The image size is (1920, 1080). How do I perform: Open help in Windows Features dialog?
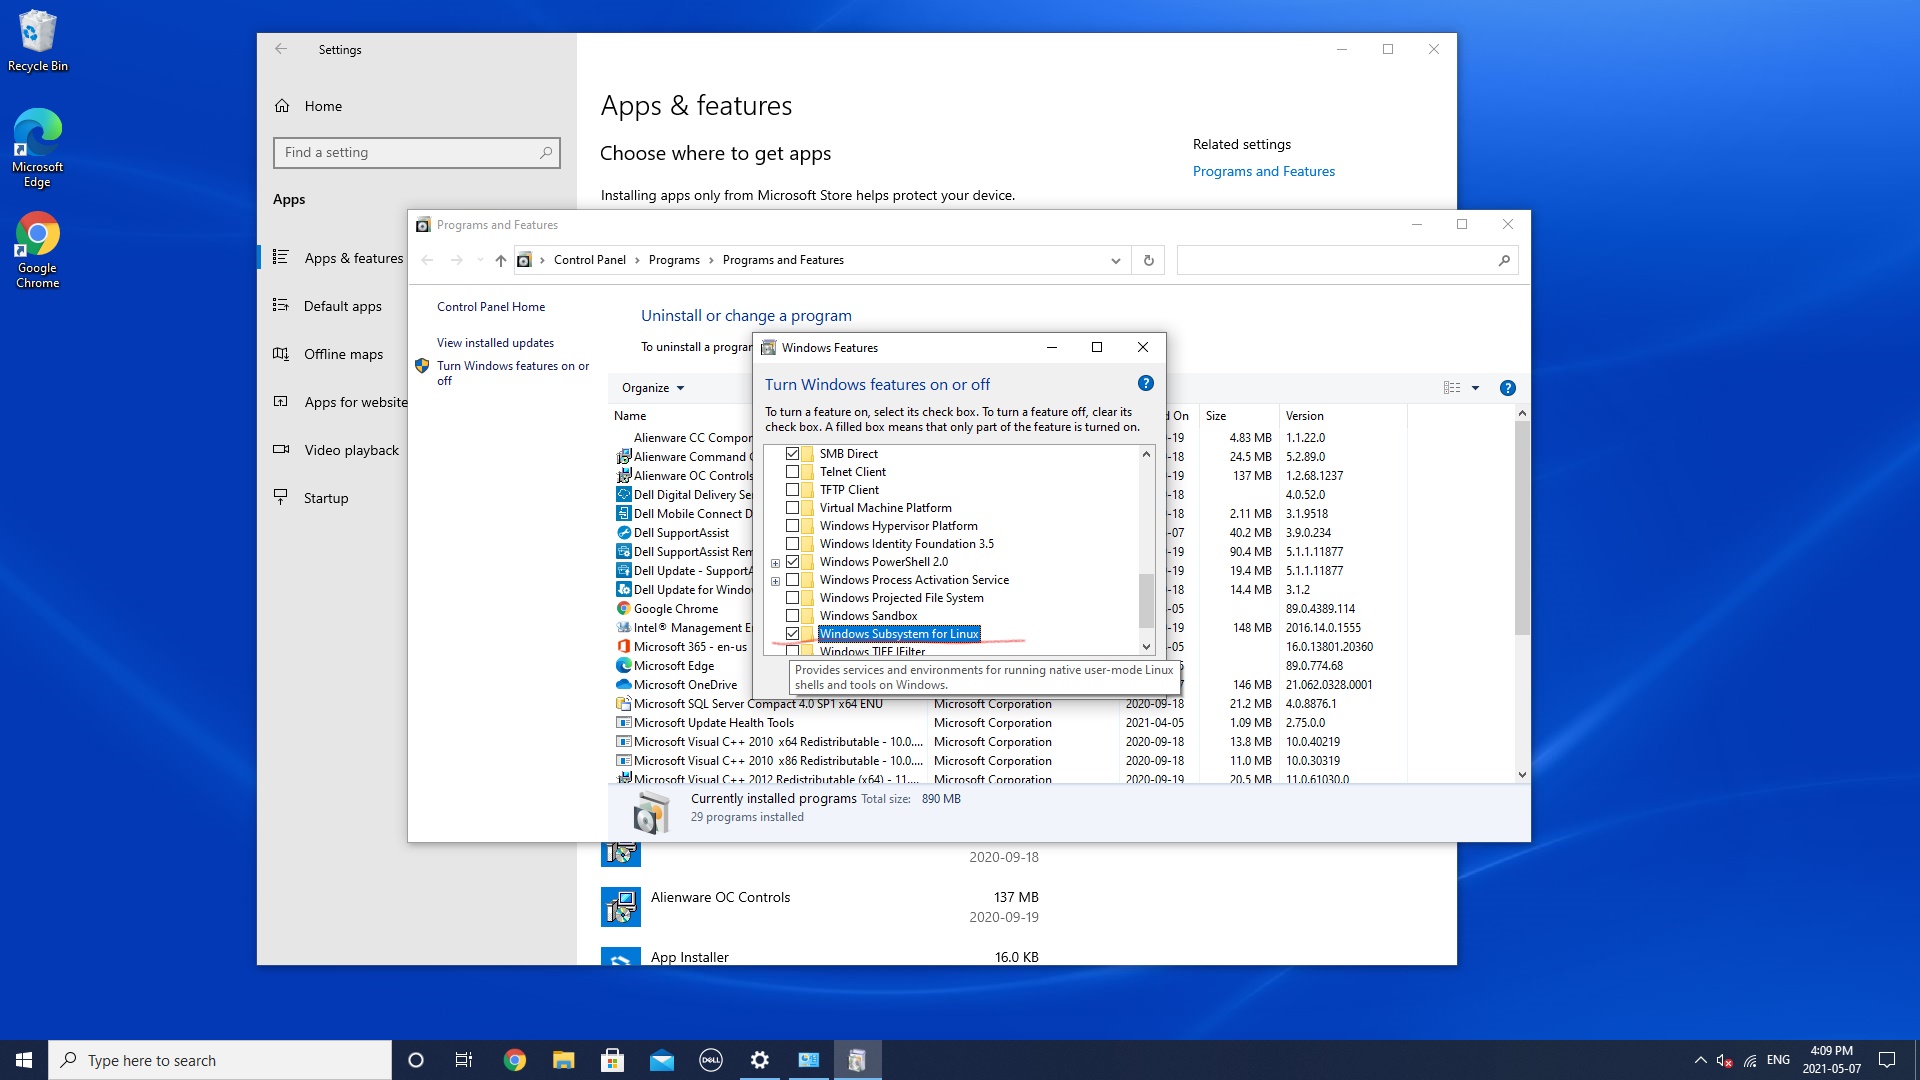point(1146,383)
